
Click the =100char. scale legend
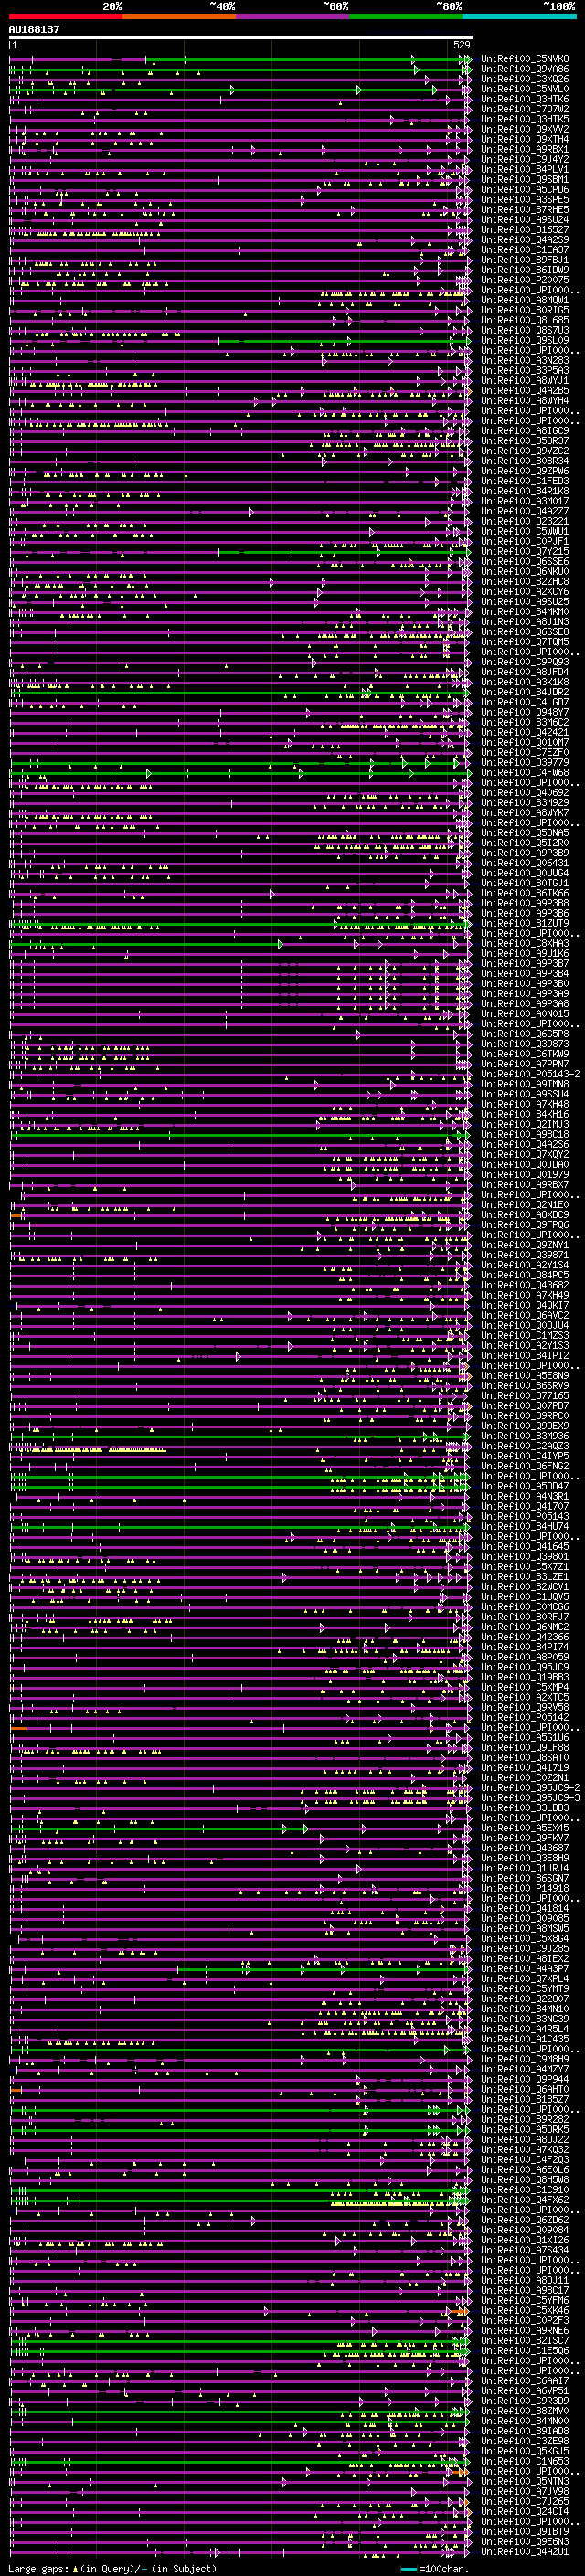434,2569
